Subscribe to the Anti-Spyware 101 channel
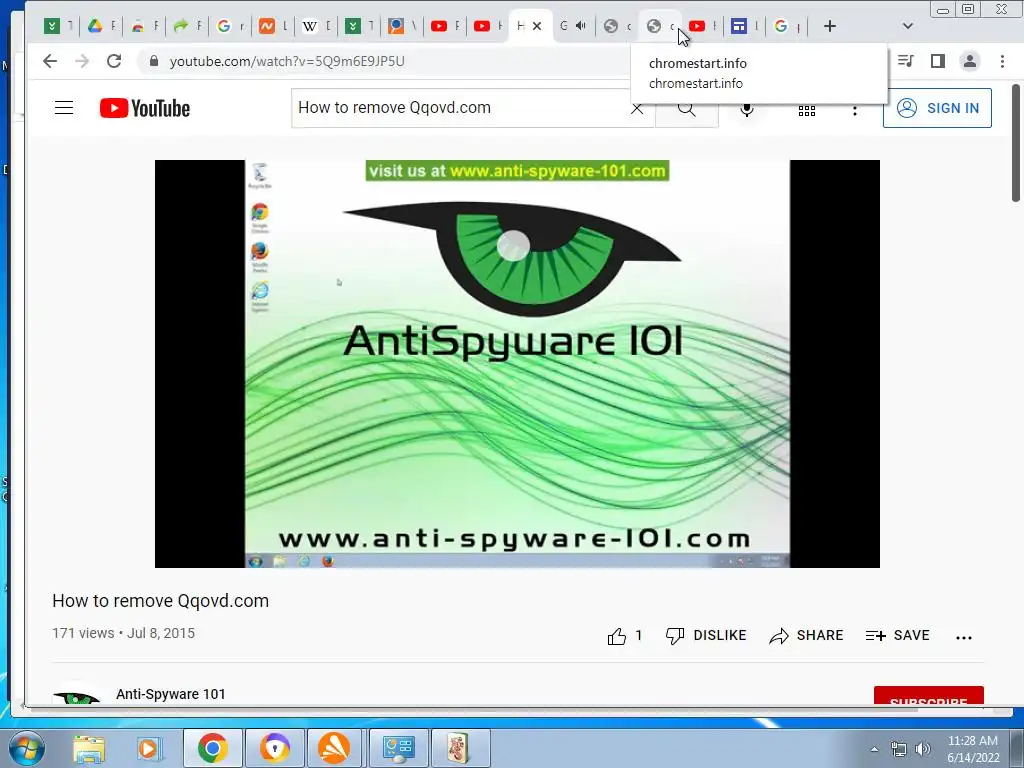This screenshot has height=768, width=1024. coord(929,696)
